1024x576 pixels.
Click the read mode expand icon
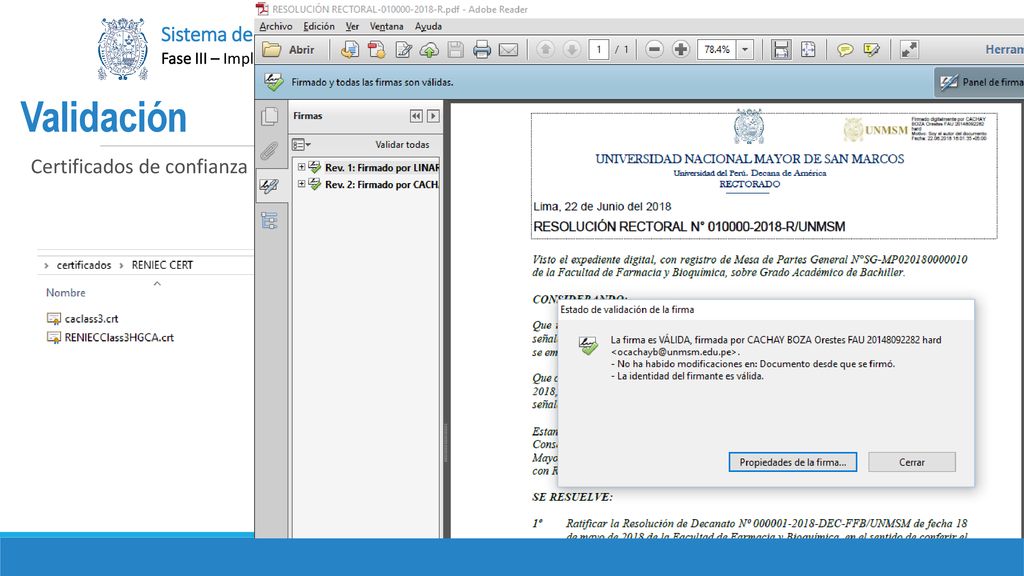coord(908,50)
